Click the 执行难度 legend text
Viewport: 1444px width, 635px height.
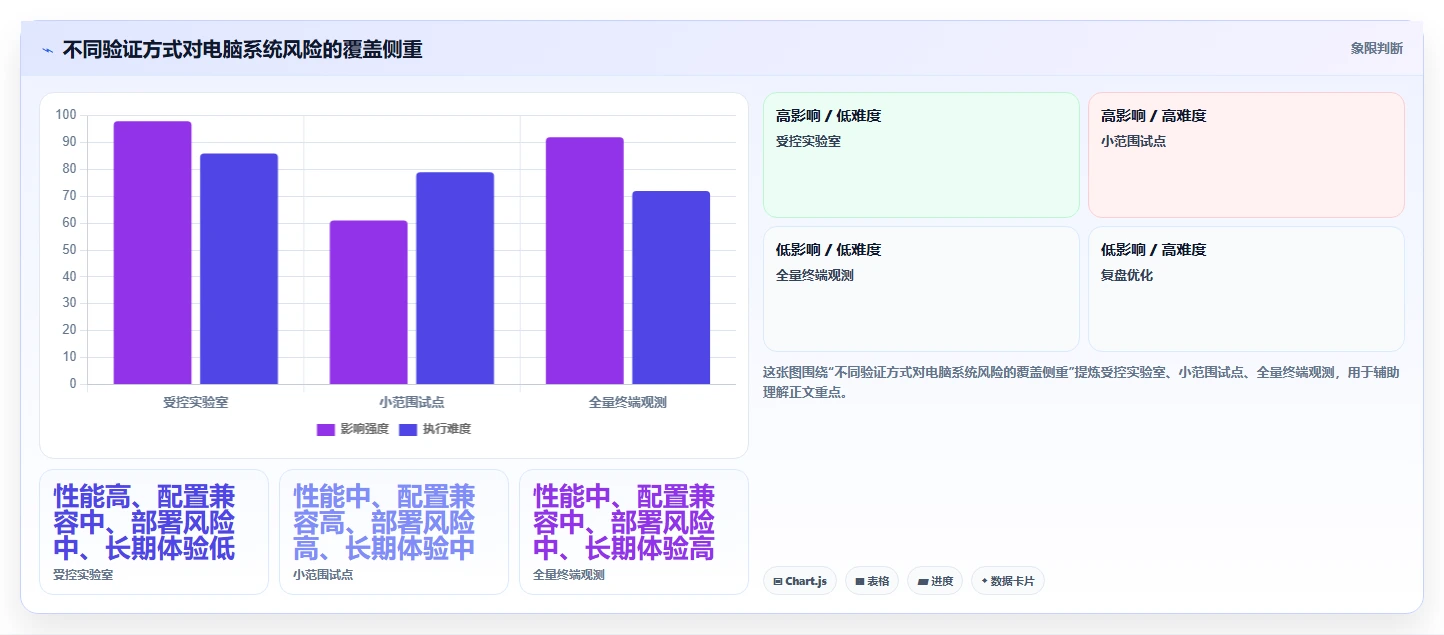(446, 429)
